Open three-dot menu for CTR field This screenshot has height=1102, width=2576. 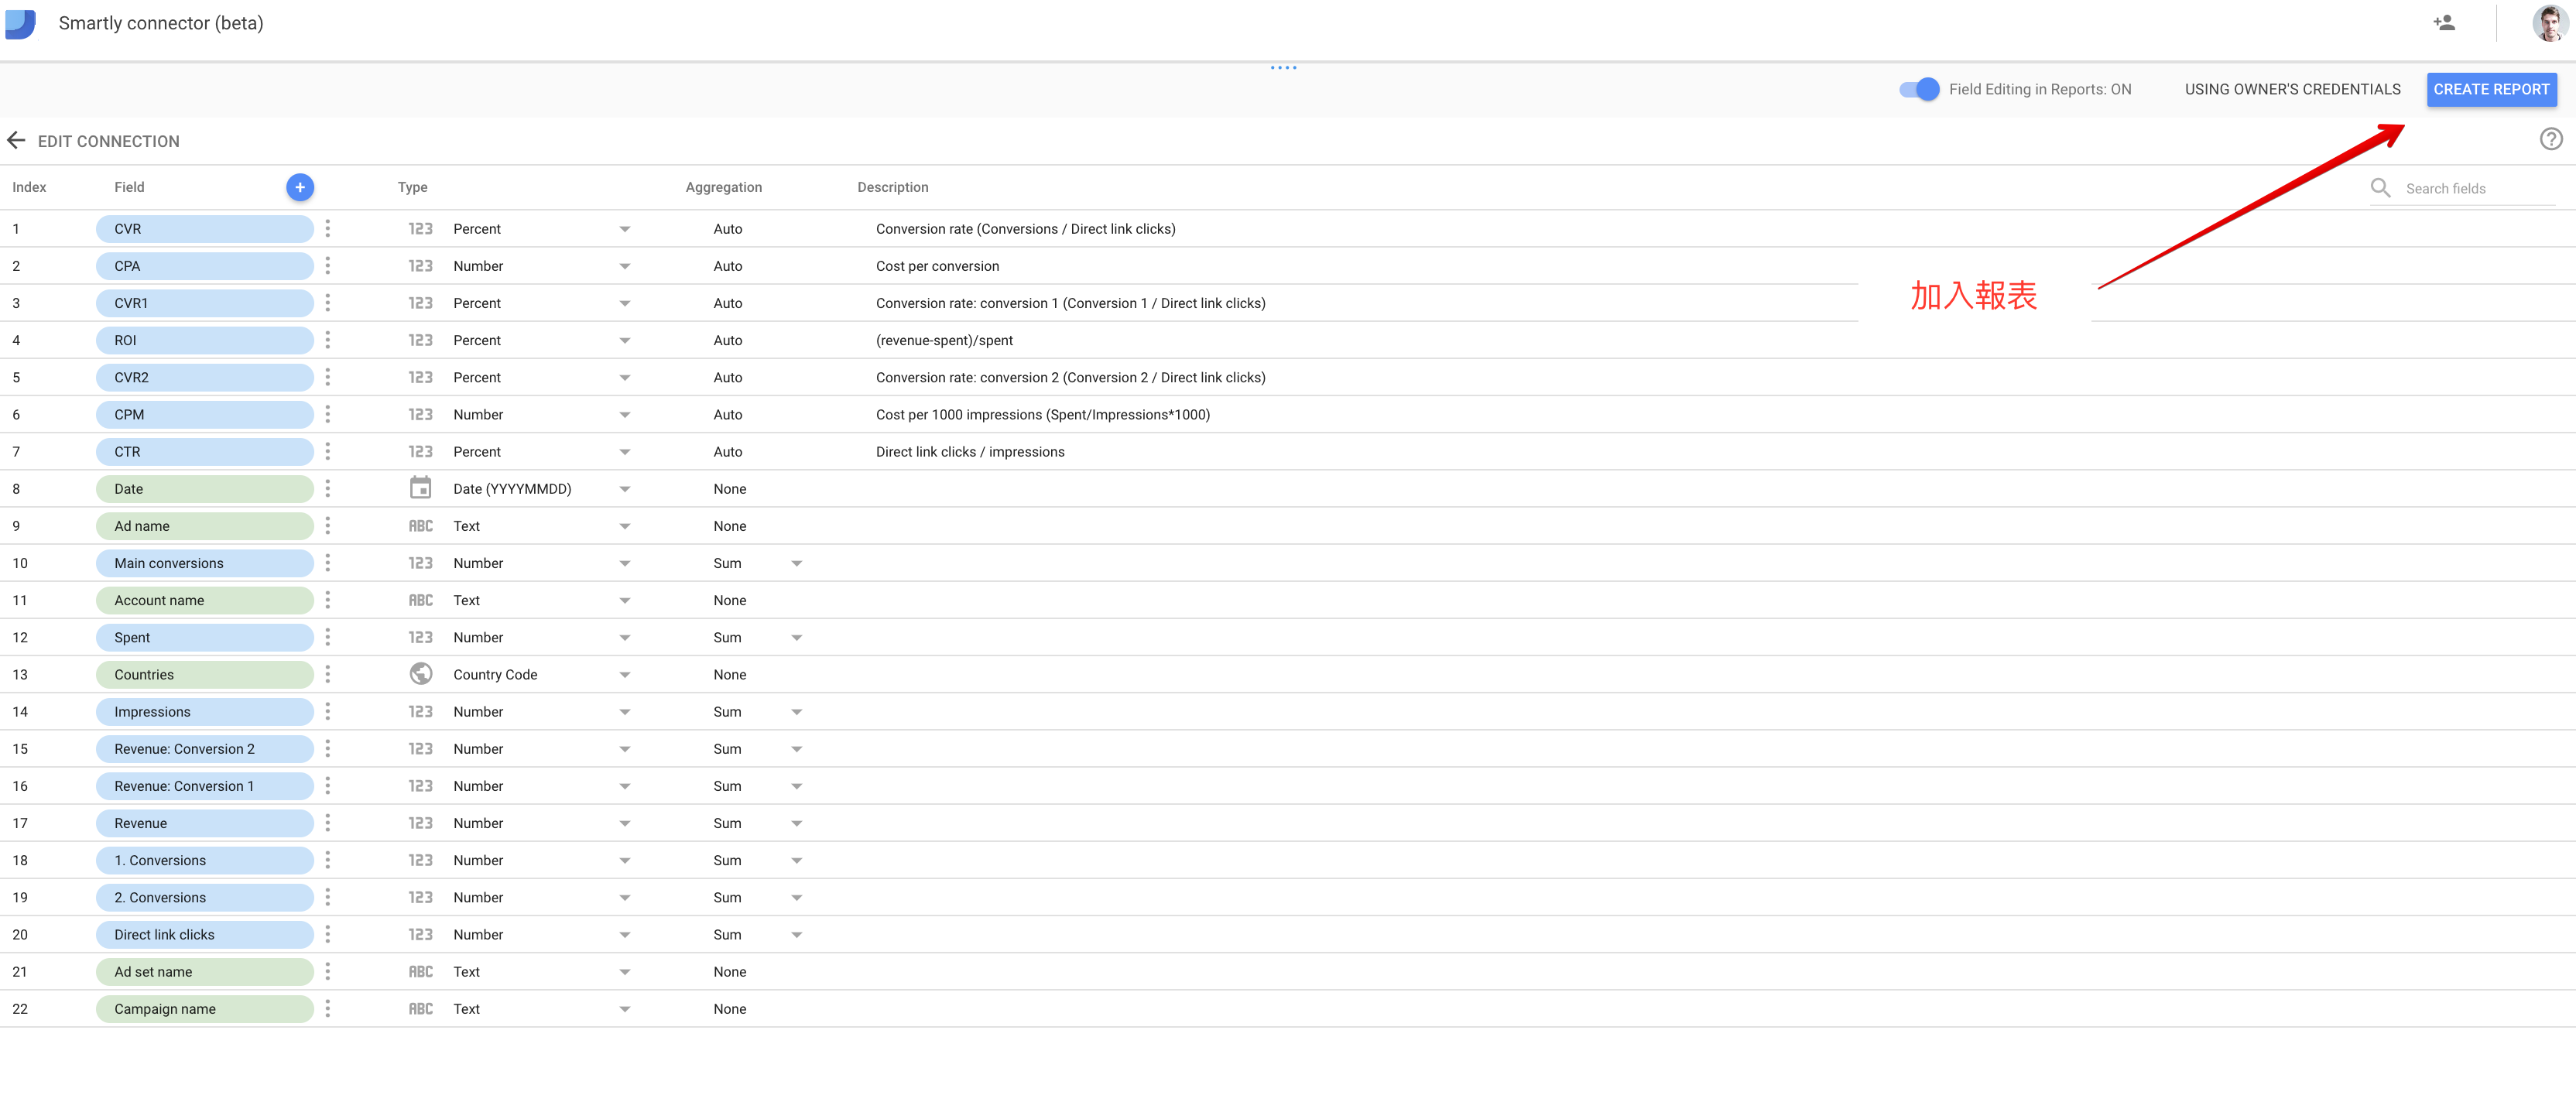point(328,452)
